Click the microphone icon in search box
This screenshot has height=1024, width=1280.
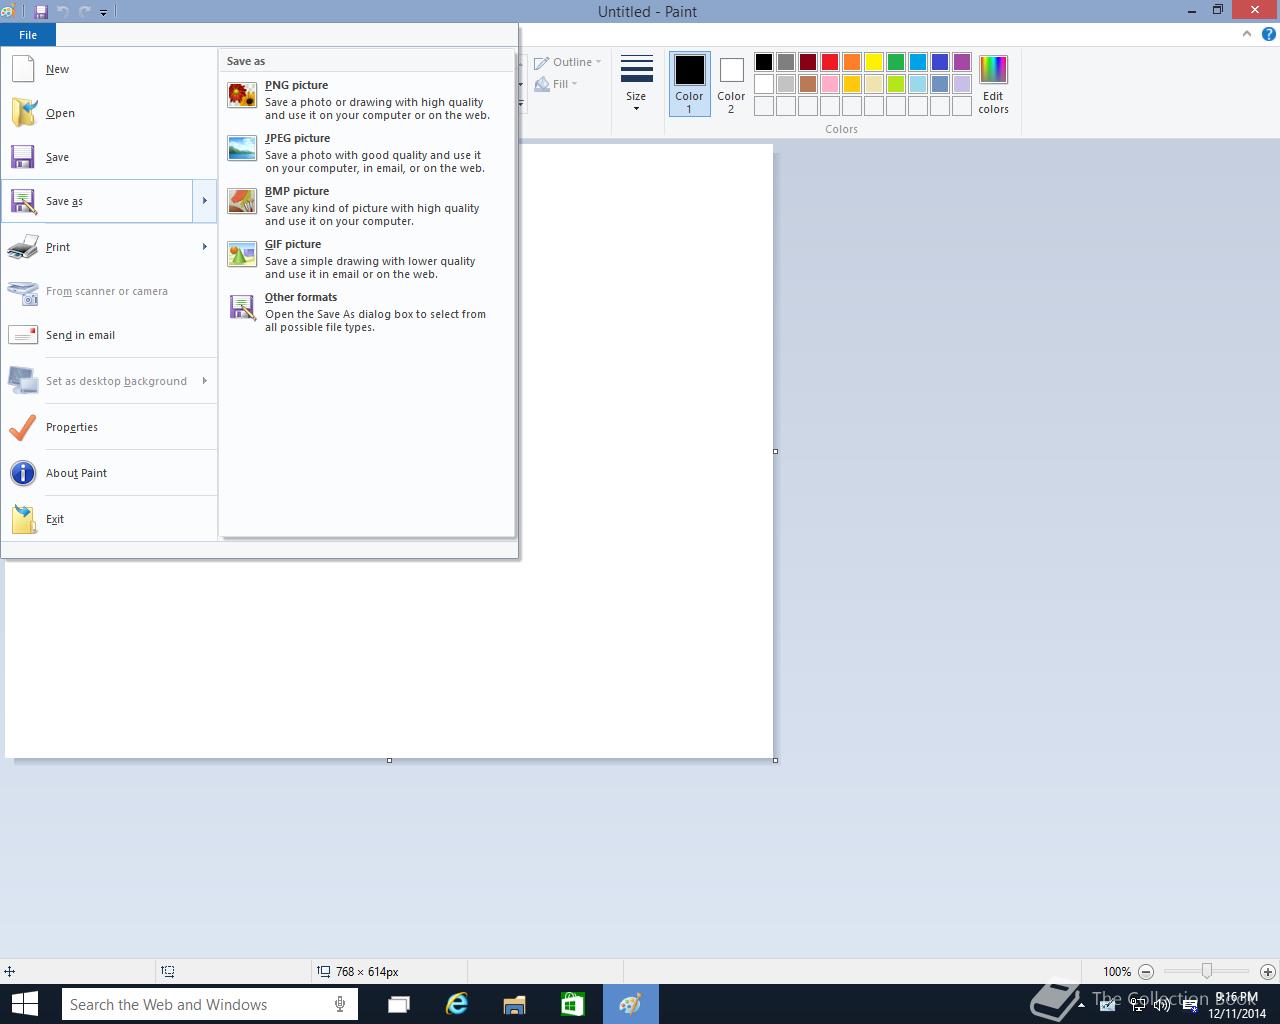click(340, 1004)
